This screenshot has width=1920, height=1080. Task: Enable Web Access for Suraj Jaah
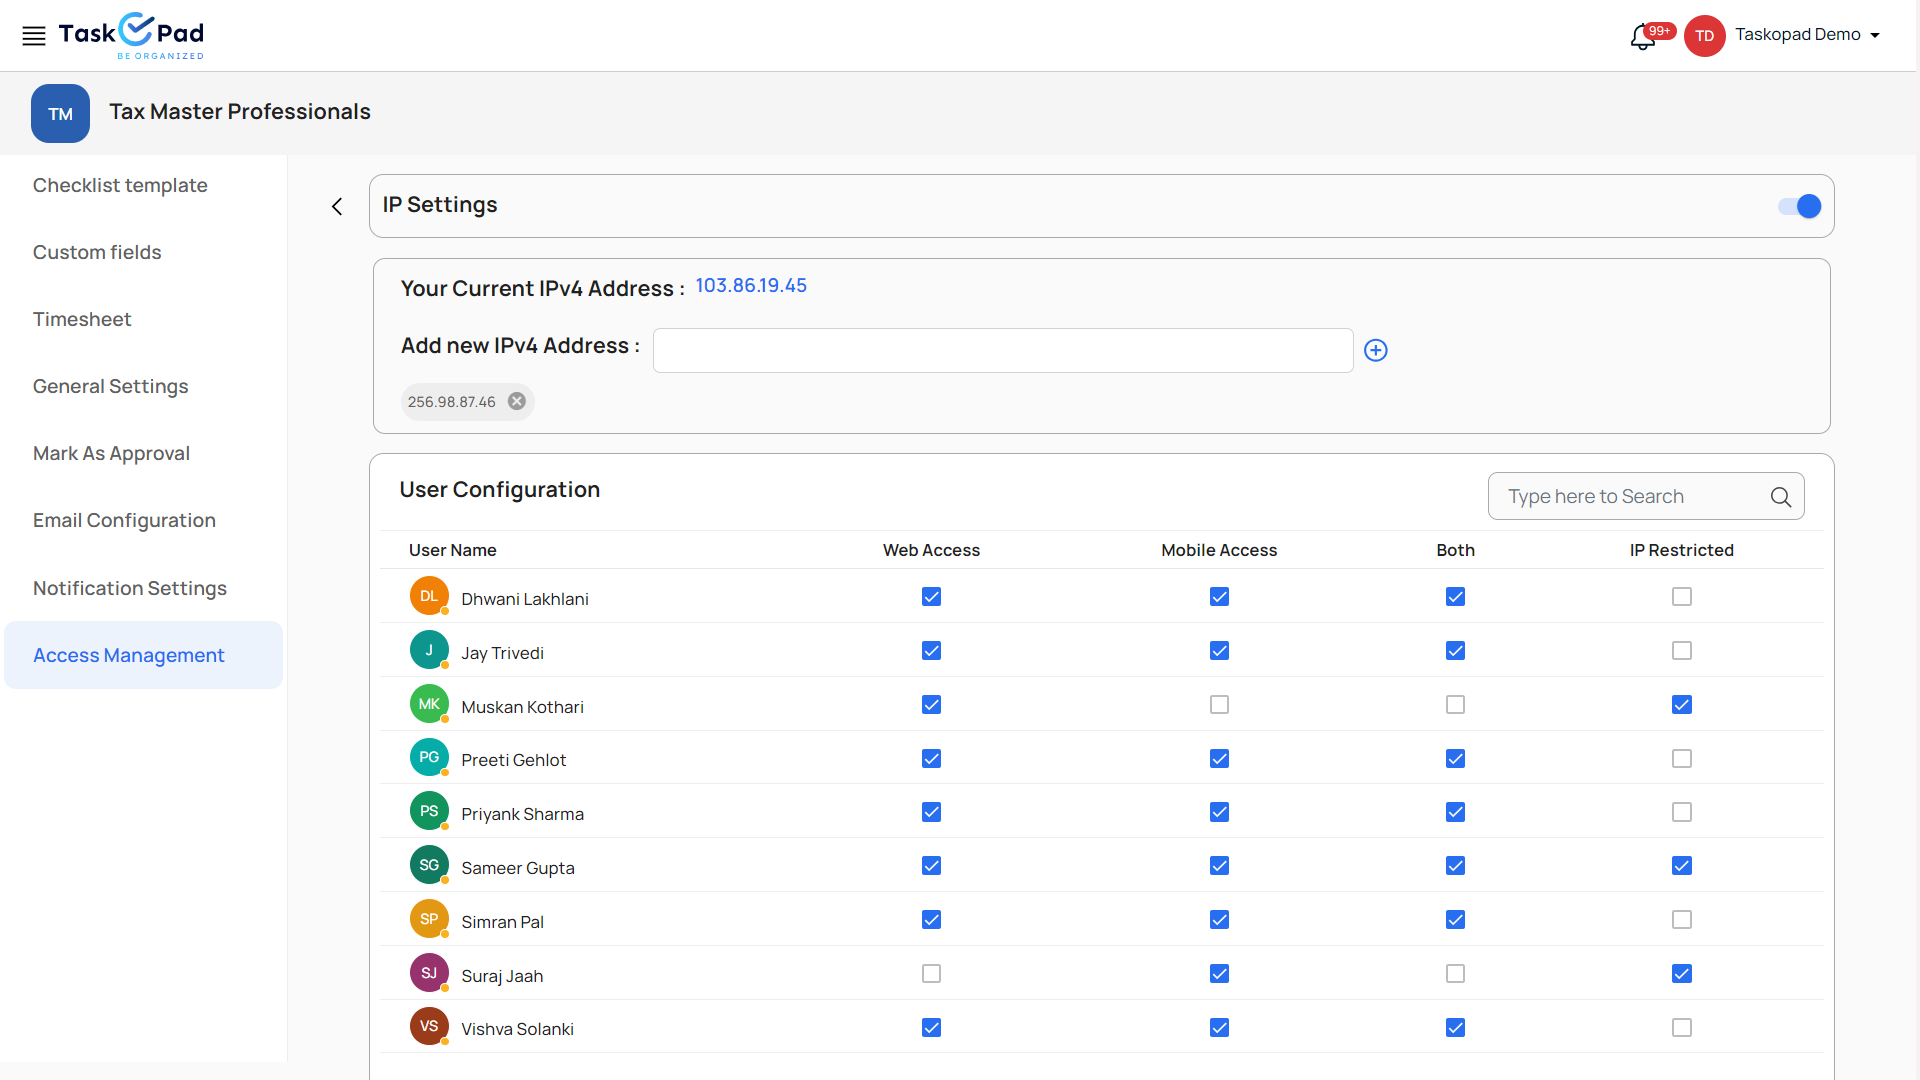pyautogui.click(x=931, y=974)
